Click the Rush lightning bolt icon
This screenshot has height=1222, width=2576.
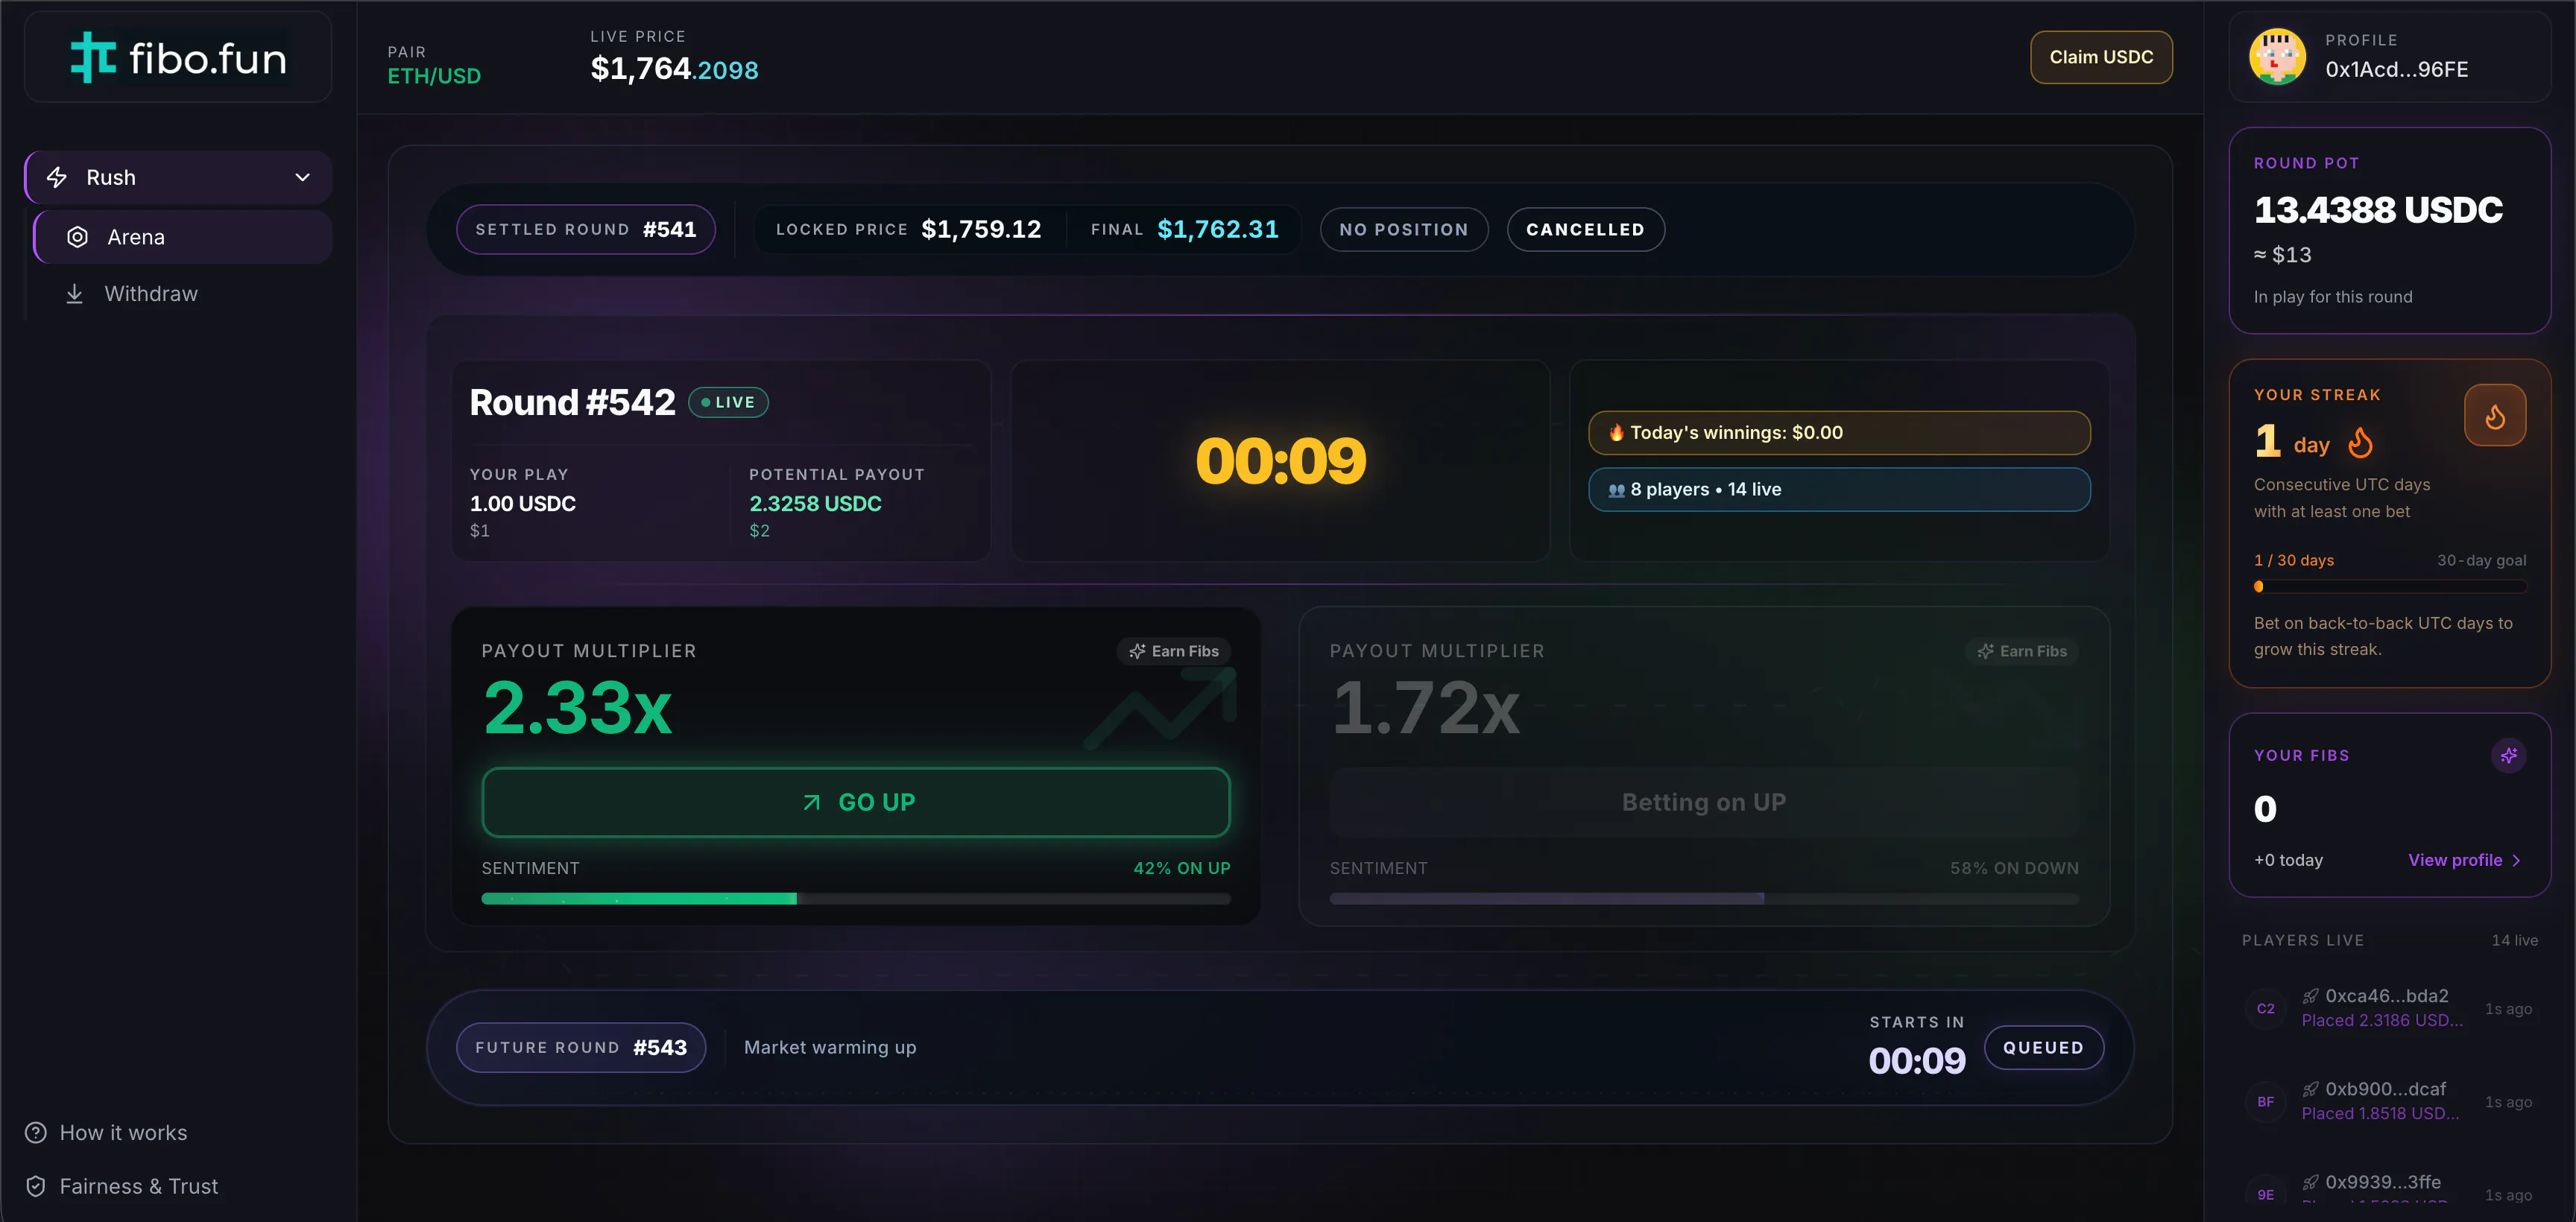[x=57, y=177]
